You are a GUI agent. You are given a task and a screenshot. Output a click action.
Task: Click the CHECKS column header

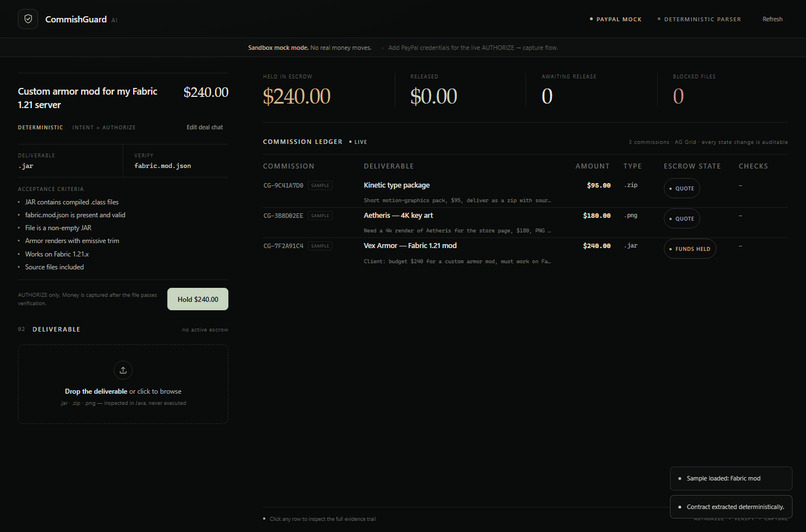click(x=753, y=166)
